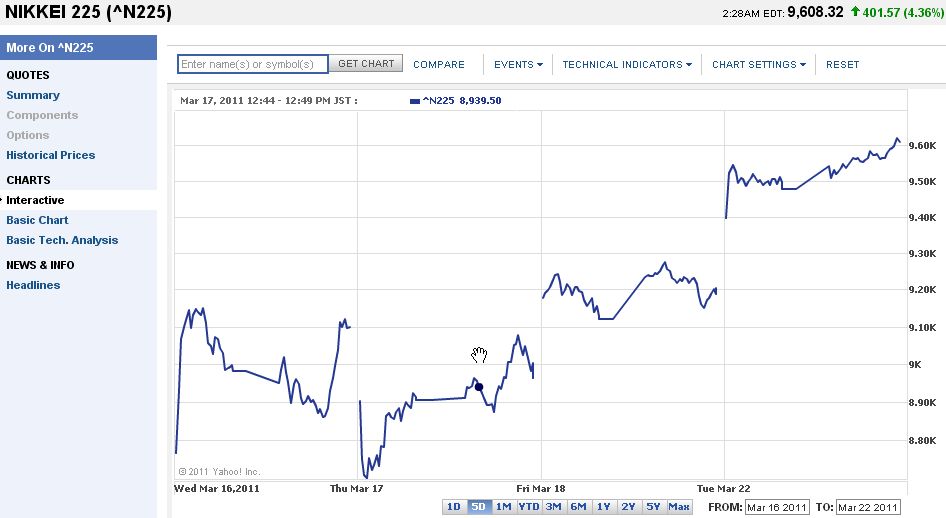
Task: Click the ^N225 legend color swatch
Action: tap(414, 101)
